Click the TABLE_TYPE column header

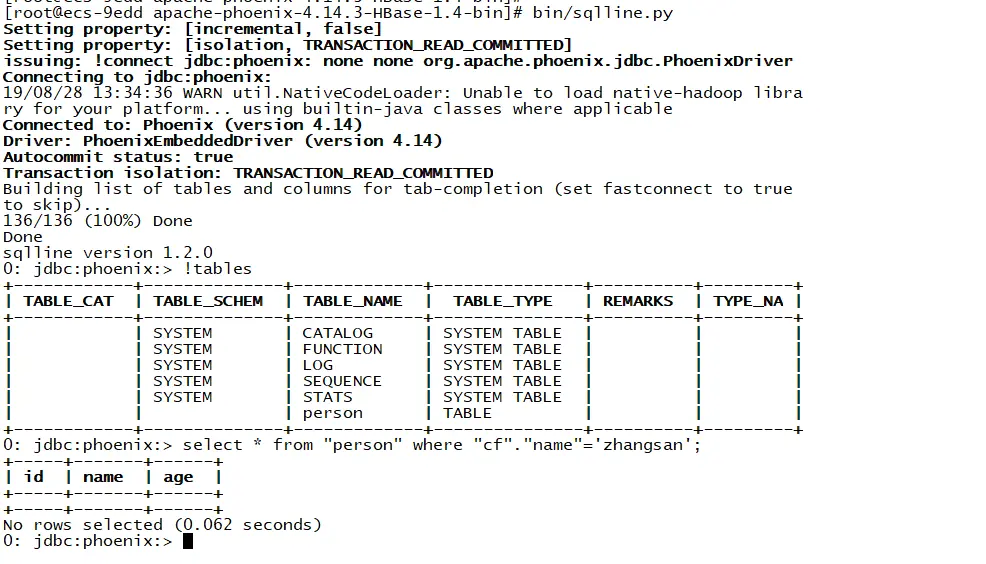pos(503,301)
